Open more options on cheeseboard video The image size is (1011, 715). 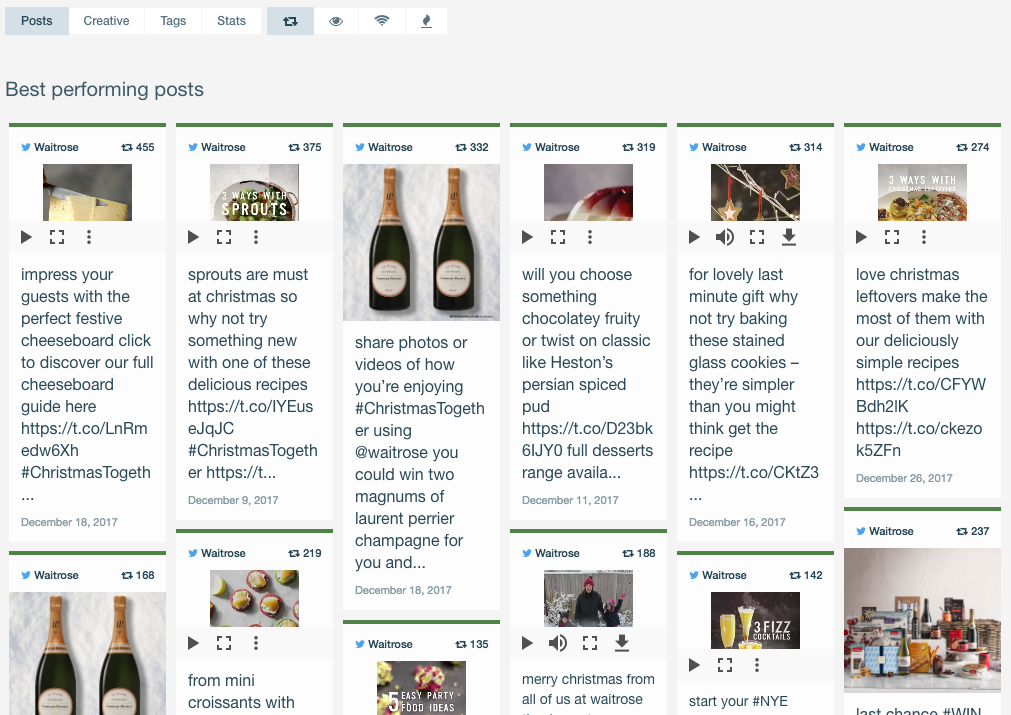click(x=89, y=237)
